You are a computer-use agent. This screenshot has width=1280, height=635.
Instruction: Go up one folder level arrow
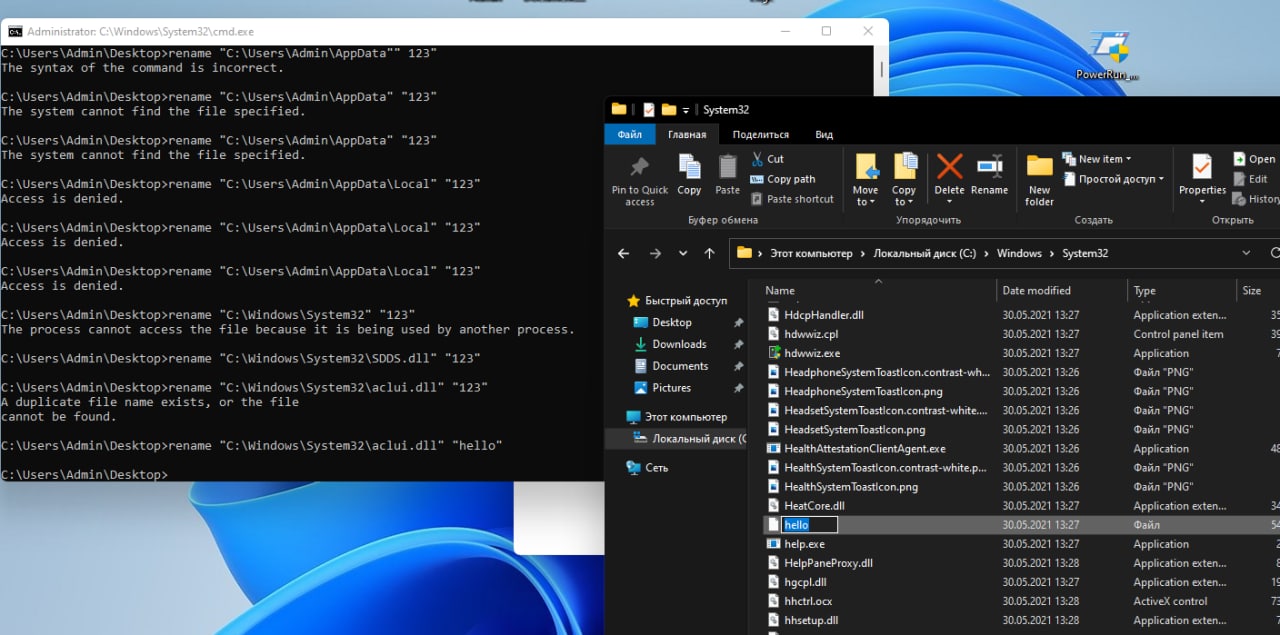click(709, 254)
